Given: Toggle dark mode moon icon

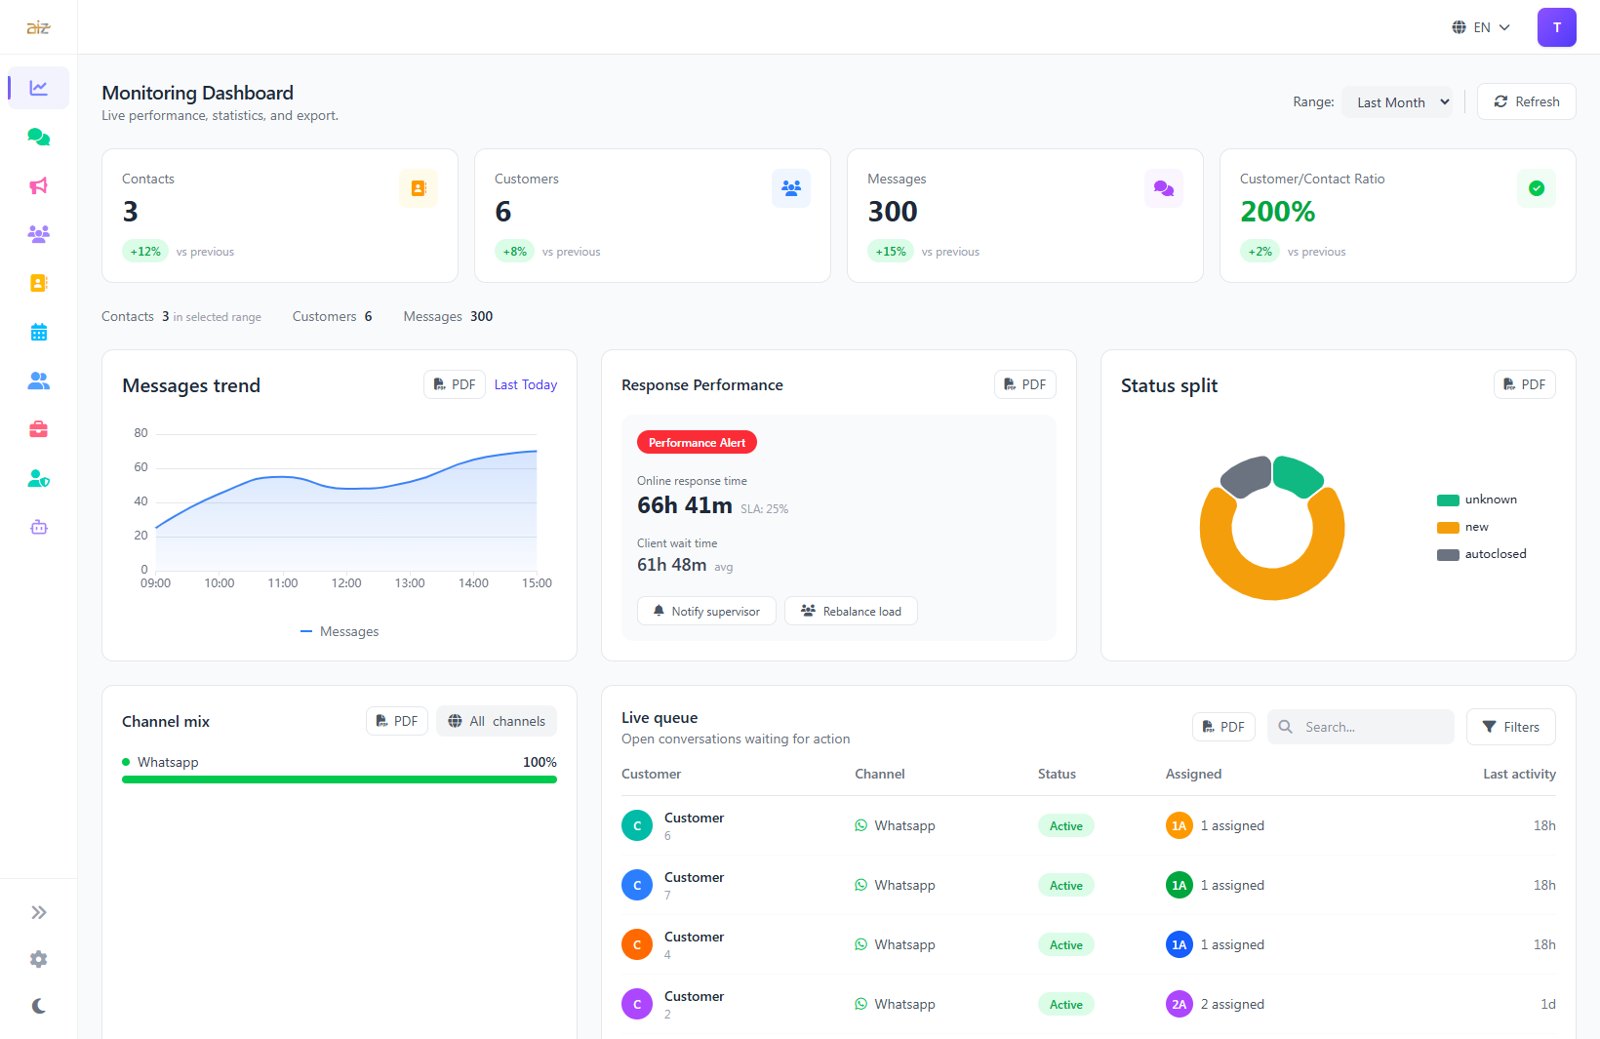Looking at the screenshot, I should (38, 1006).
